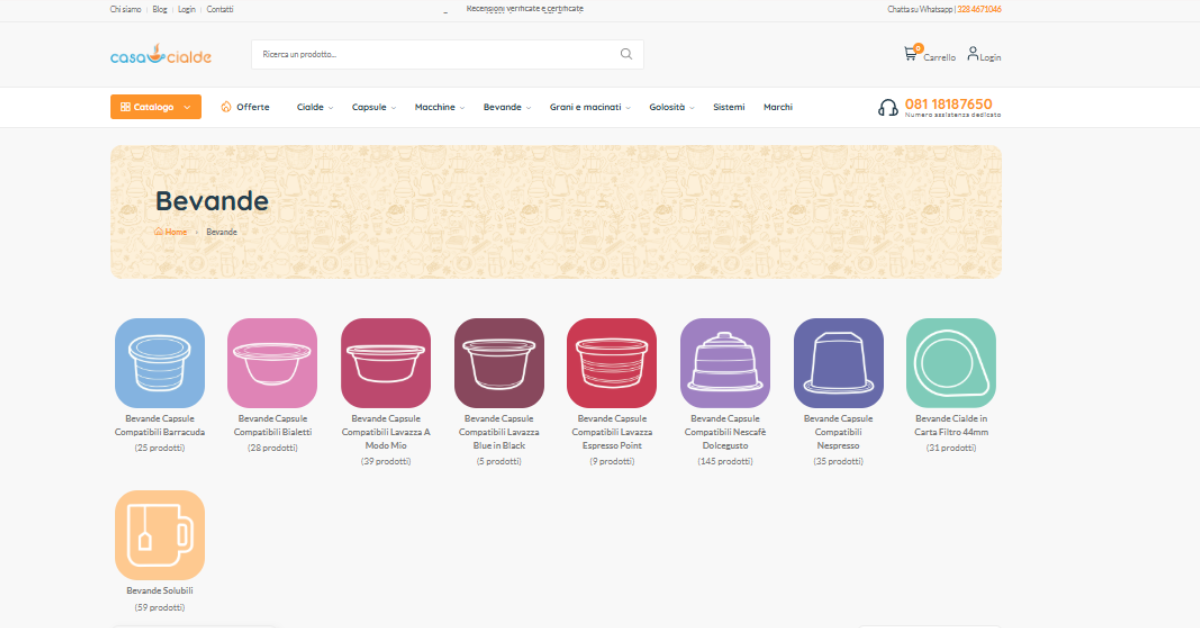Expand the Cialde menu dropdown
Screen dimensions: 1200x628
click(315, 107)
